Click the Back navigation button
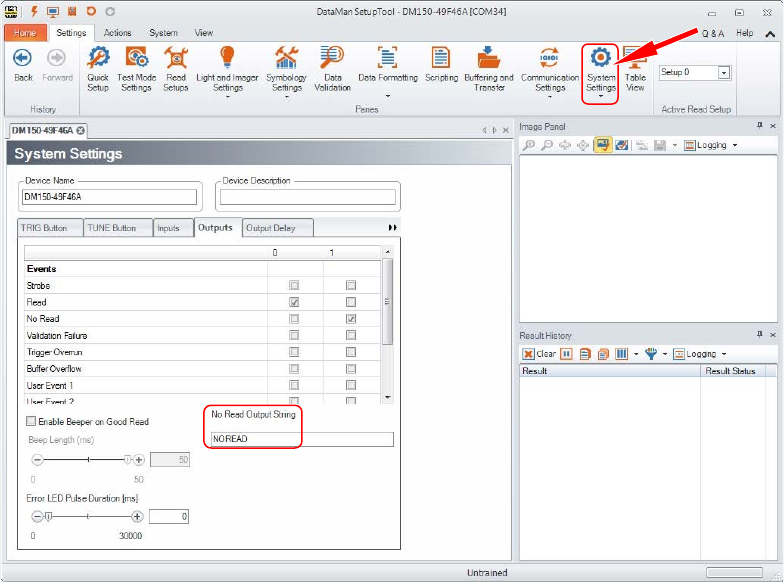784x582 pixels. click(x=23, y=64)
